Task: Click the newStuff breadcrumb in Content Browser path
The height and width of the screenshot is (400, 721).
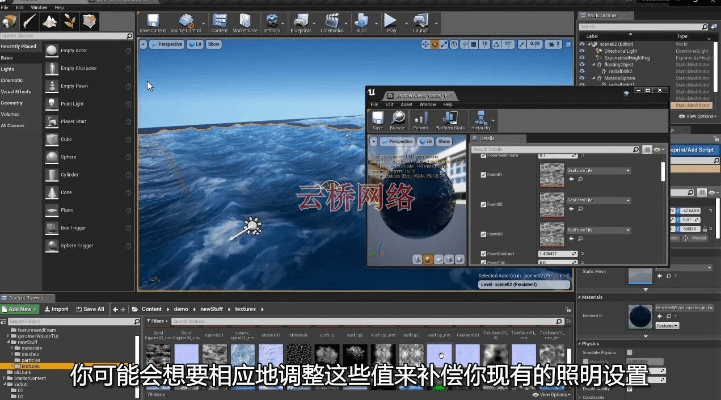Action: pos(212,309)
